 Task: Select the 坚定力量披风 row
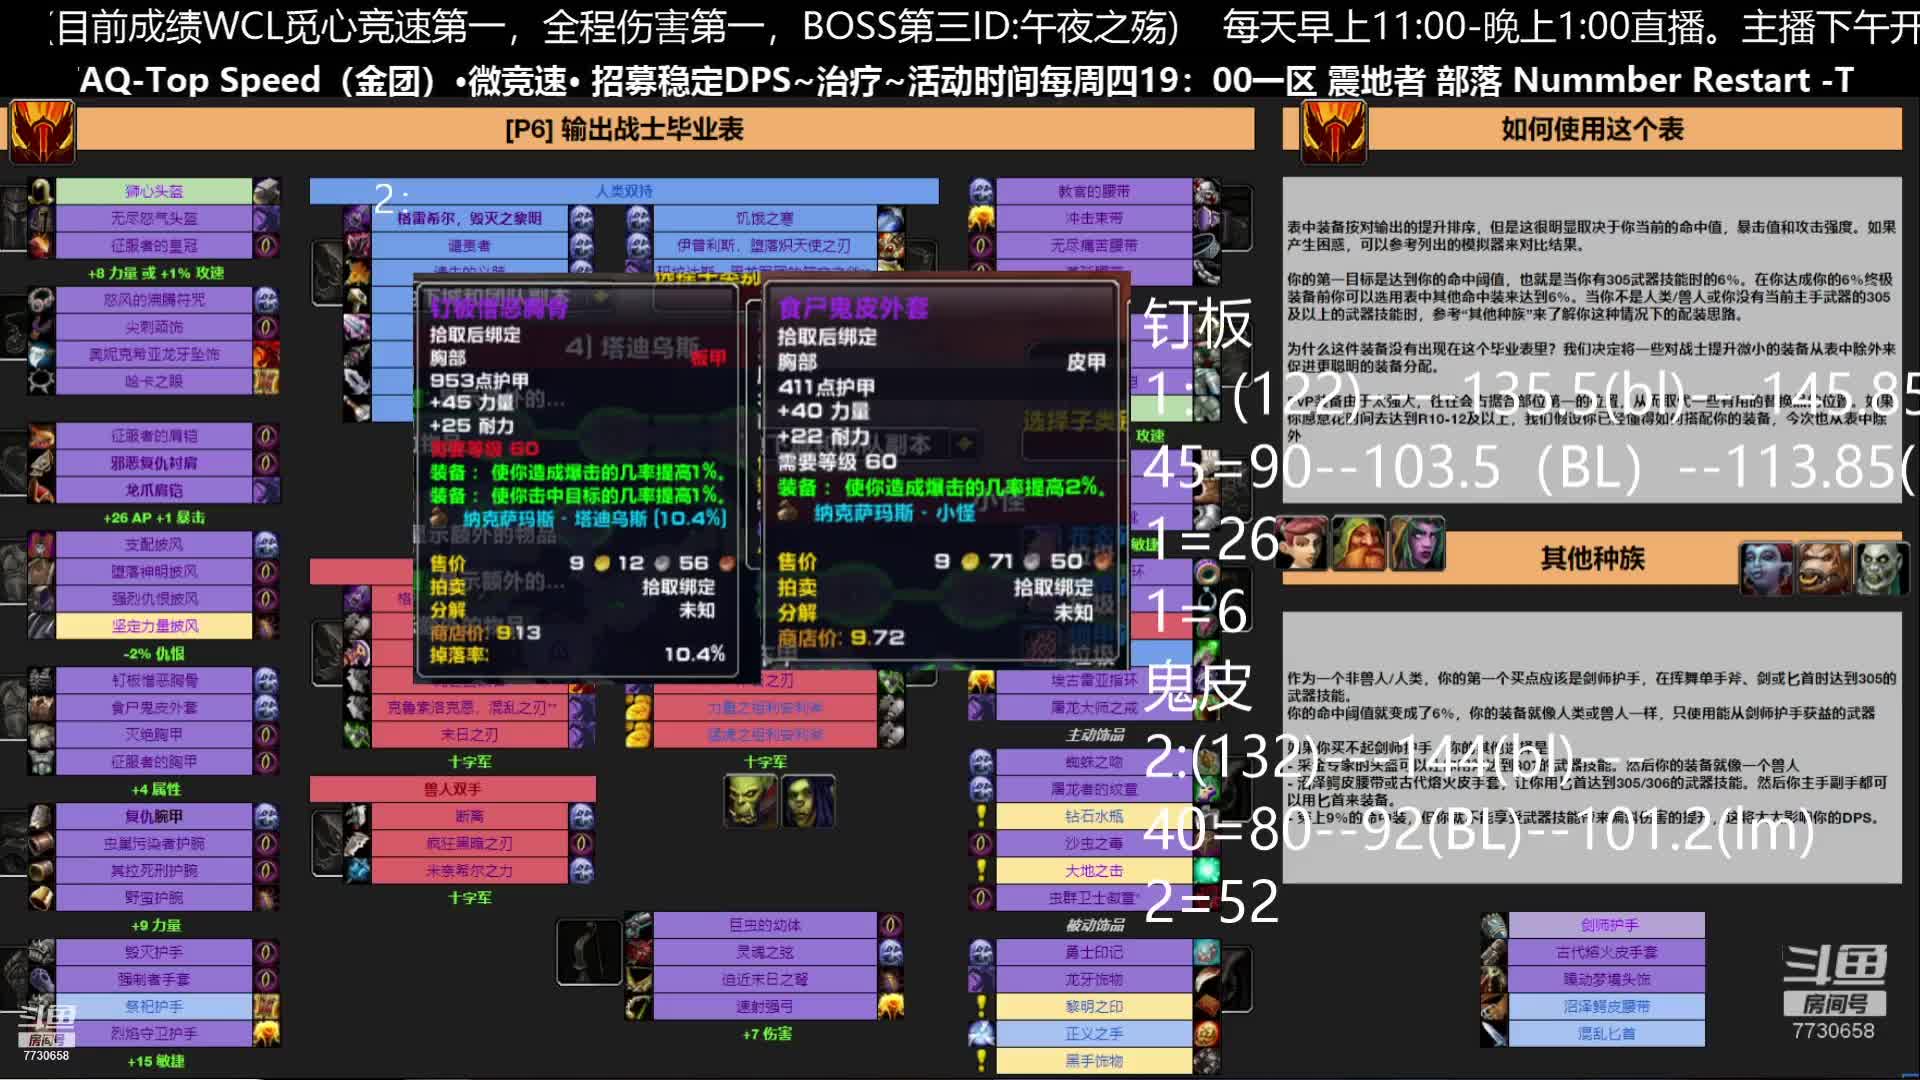click(154, 626)
